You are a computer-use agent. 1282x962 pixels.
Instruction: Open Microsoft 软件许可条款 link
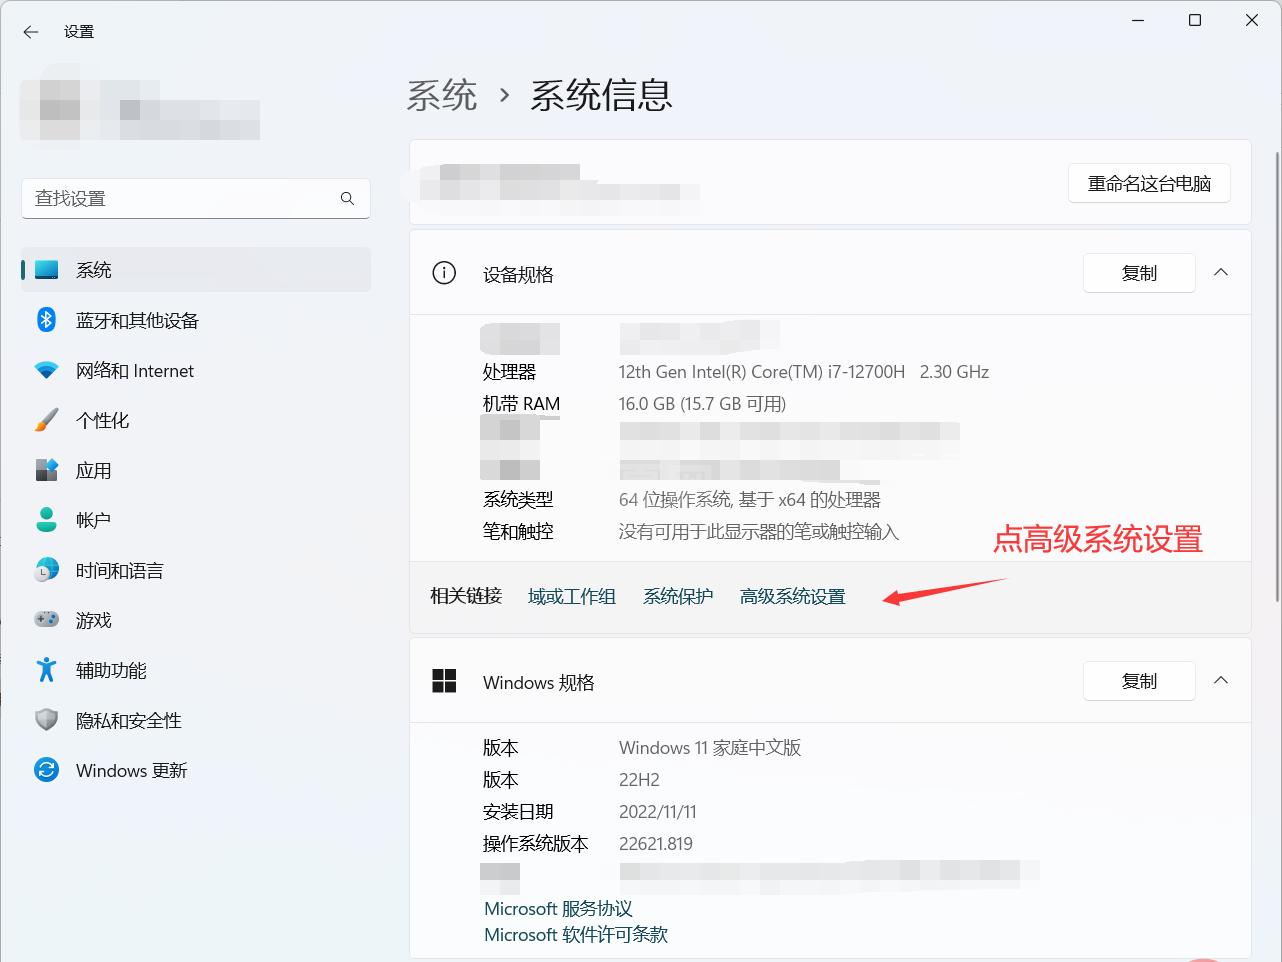(x=576, y=935)
